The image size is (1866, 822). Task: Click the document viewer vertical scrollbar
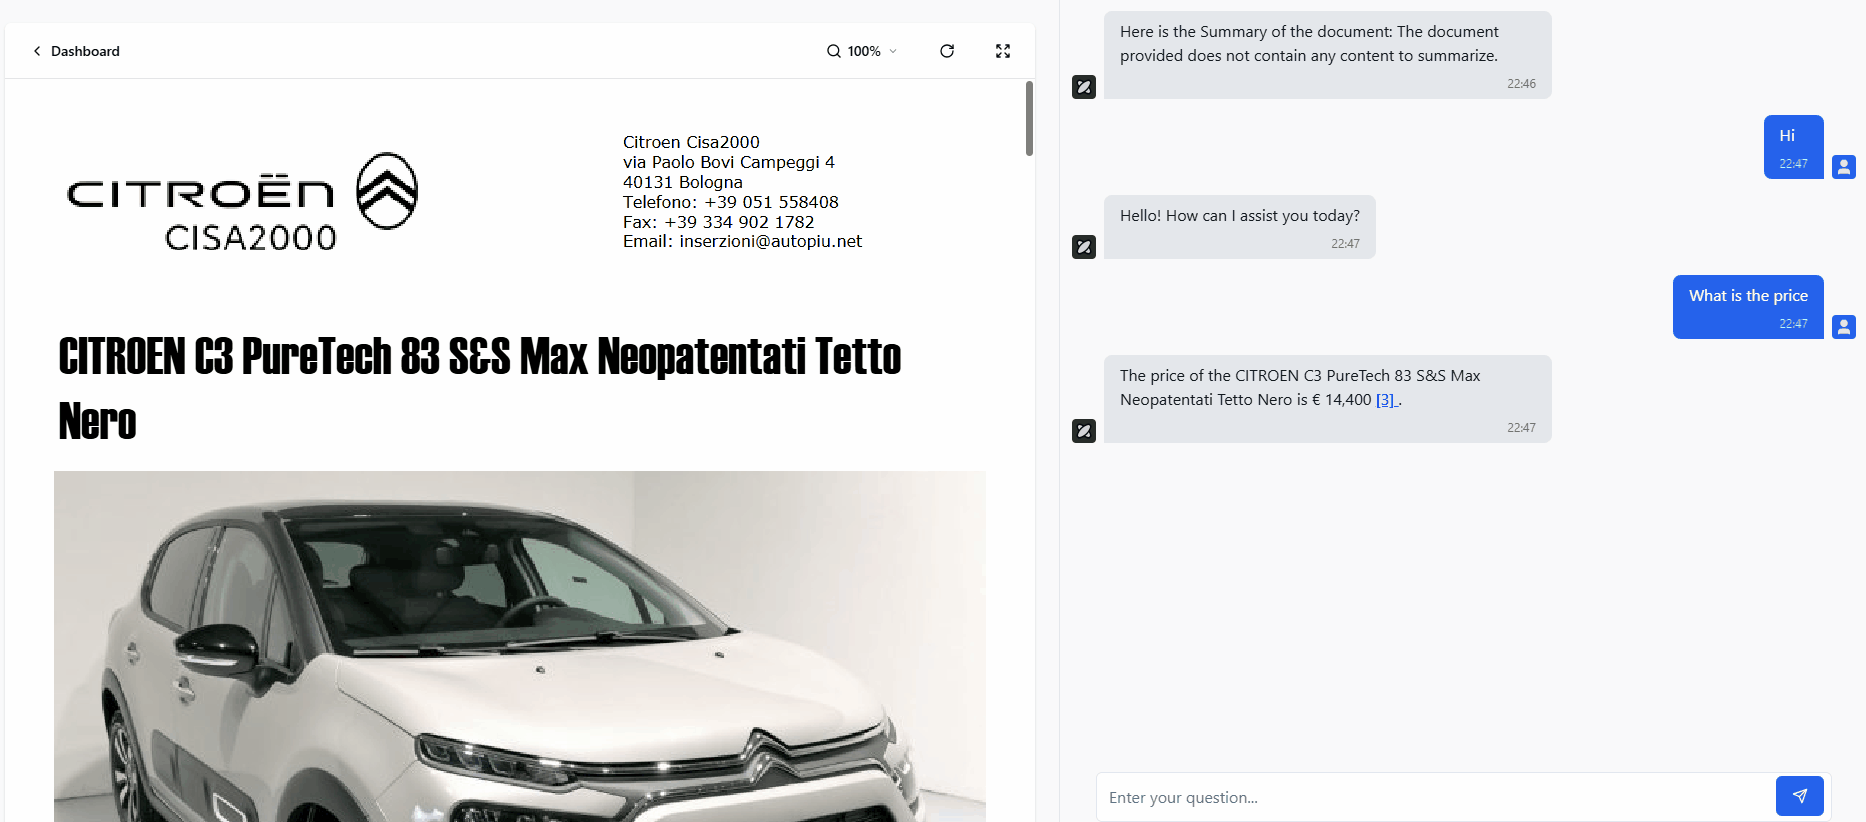pos(1029,119)
